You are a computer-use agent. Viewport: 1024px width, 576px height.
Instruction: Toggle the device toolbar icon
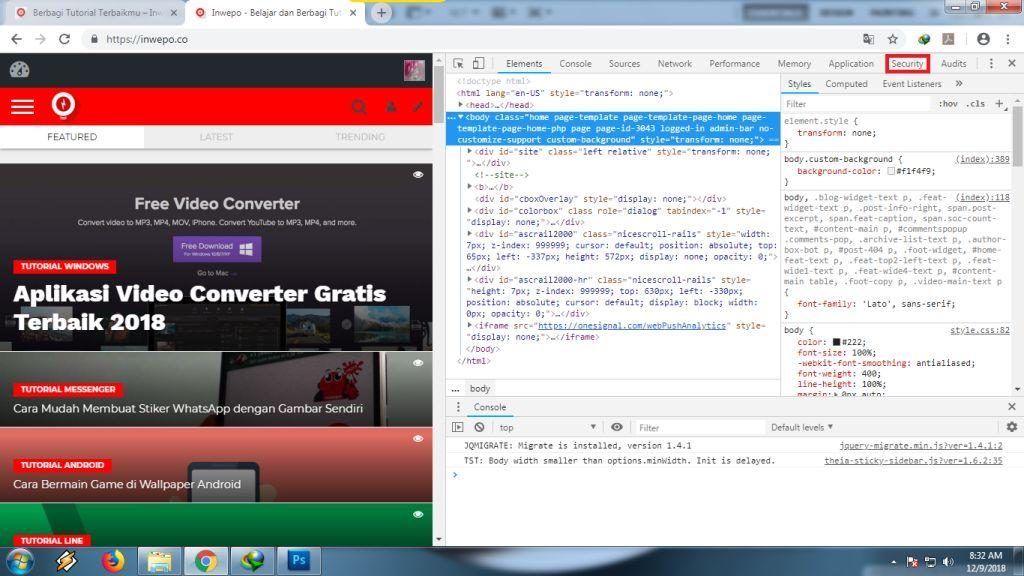point(479,63)
